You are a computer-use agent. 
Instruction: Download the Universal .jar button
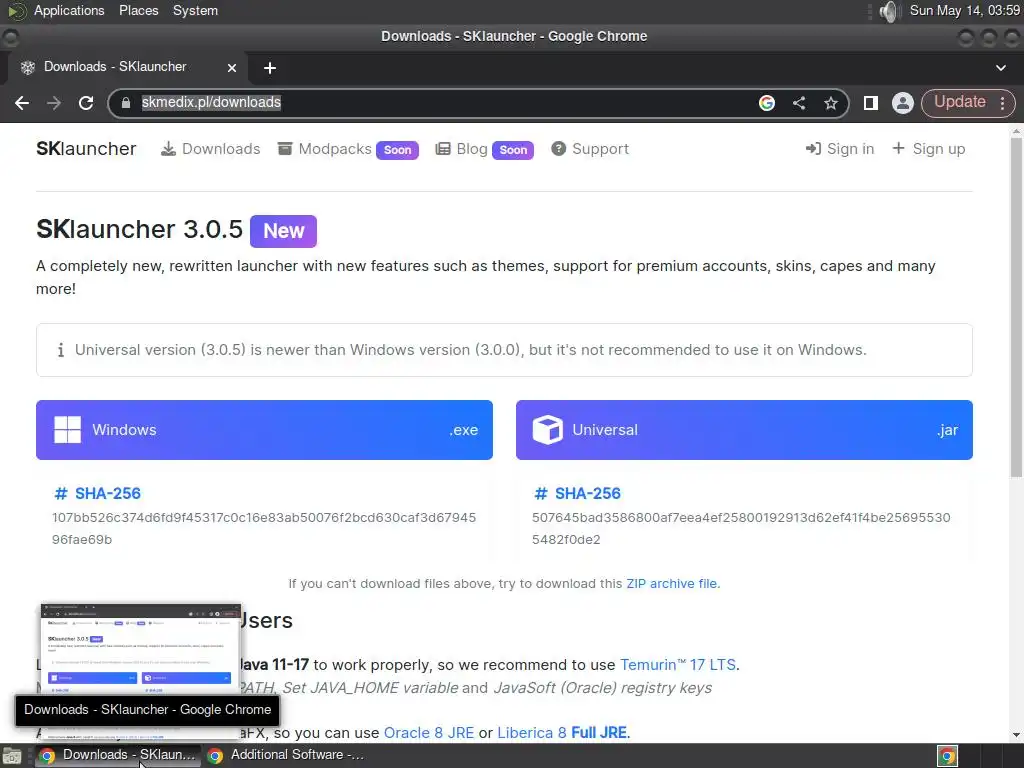(x=744, y=430)
